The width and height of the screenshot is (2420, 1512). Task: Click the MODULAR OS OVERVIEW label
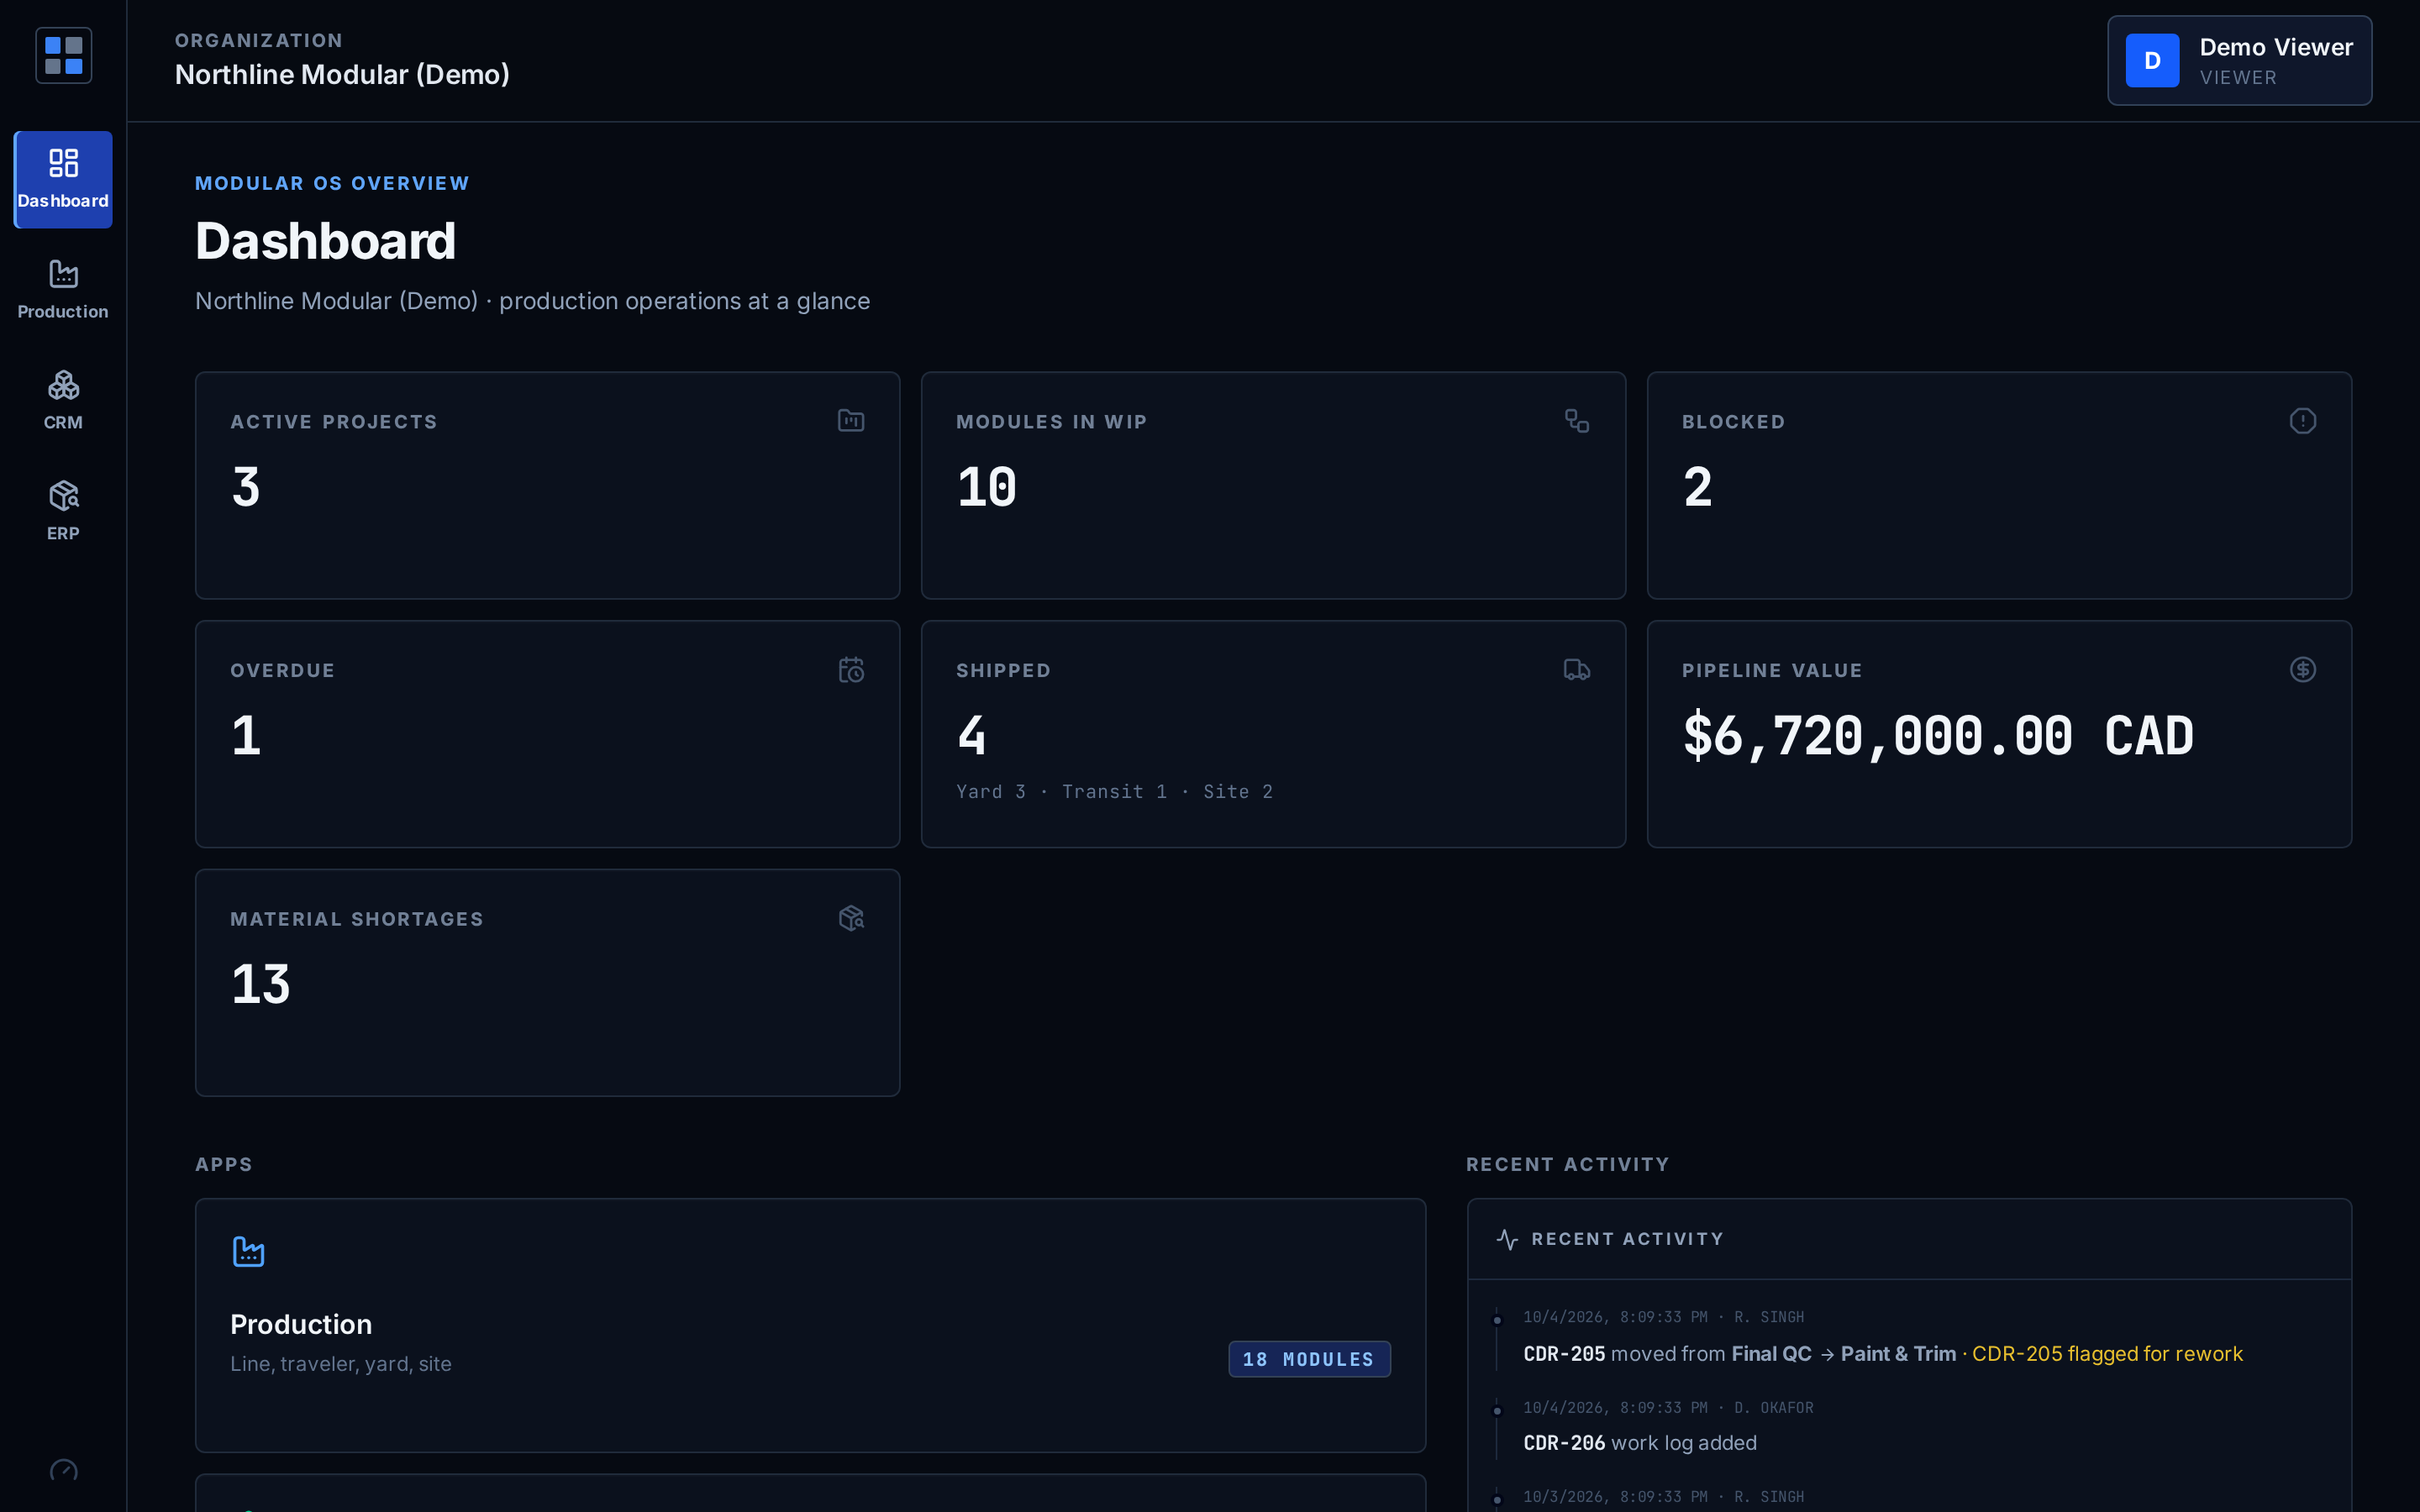point(332,183)
